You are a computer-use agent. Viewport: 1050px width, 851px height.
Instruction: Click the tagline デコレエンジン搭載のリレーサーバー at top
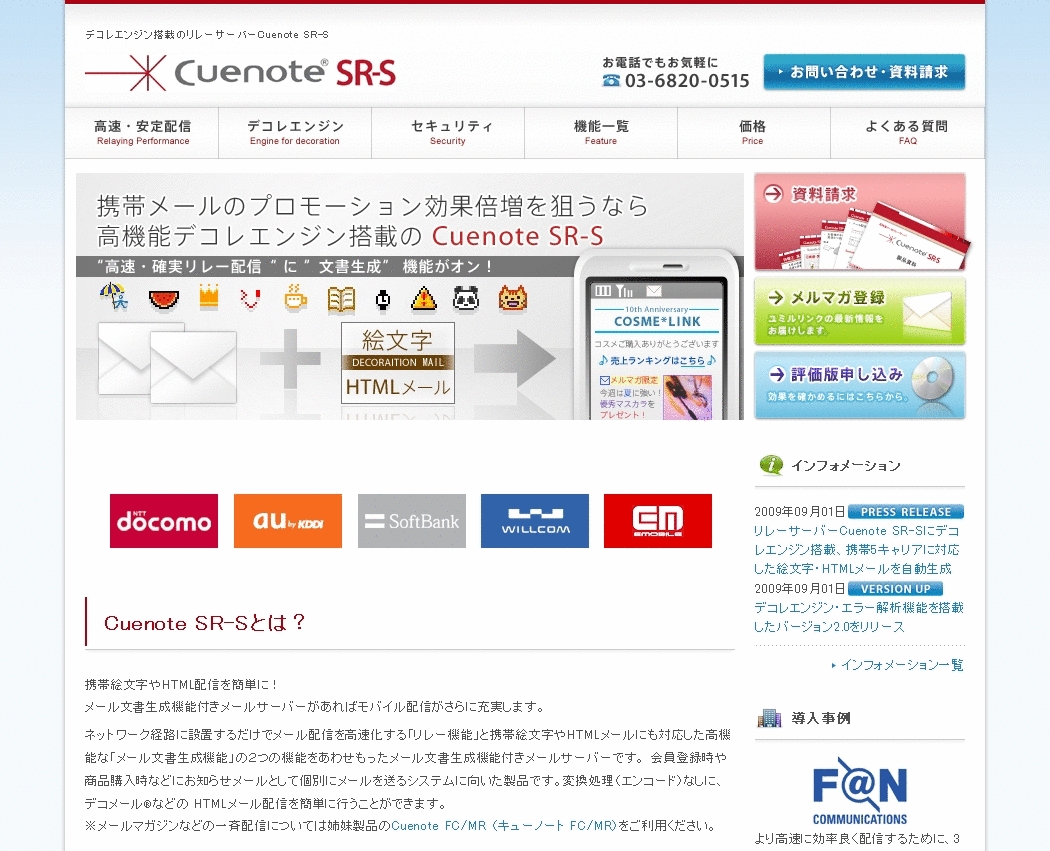click(x=206, y=34)
